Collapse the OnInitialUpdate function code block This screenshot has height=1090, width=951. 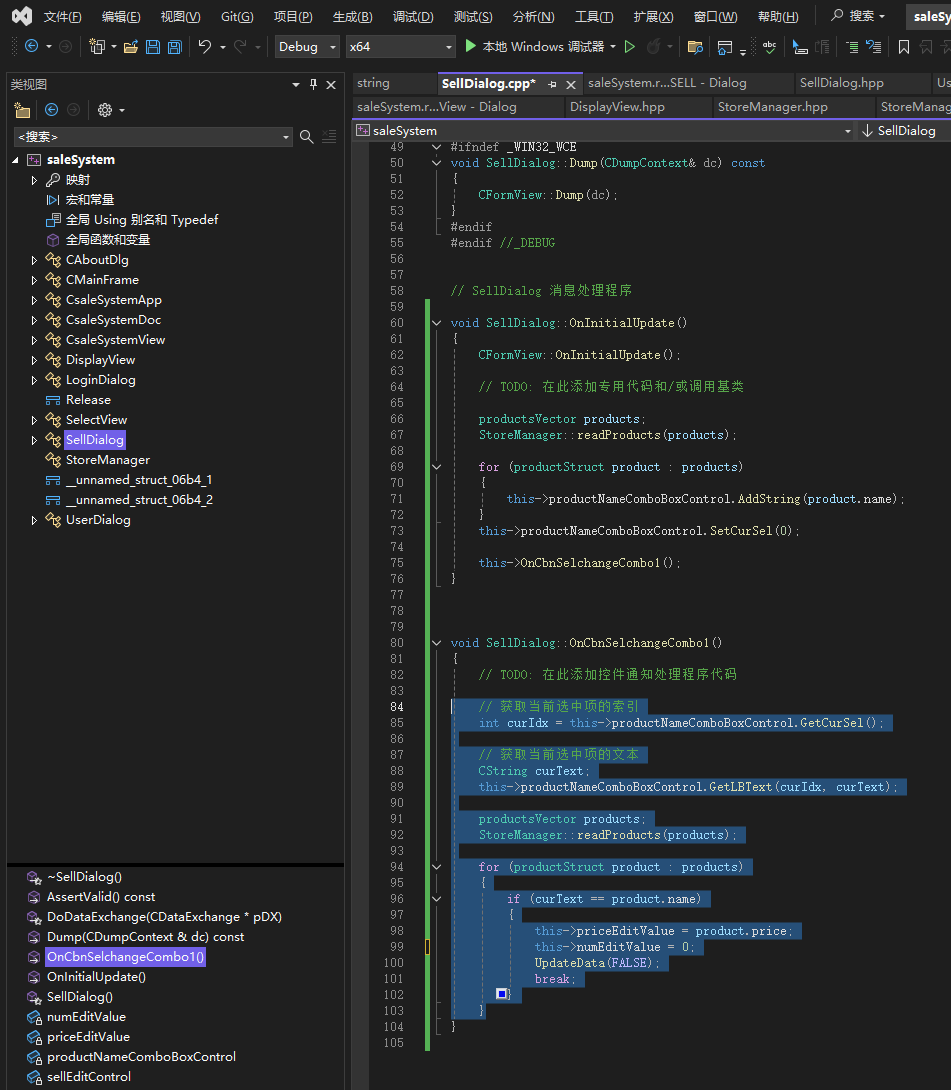(436, 323)
